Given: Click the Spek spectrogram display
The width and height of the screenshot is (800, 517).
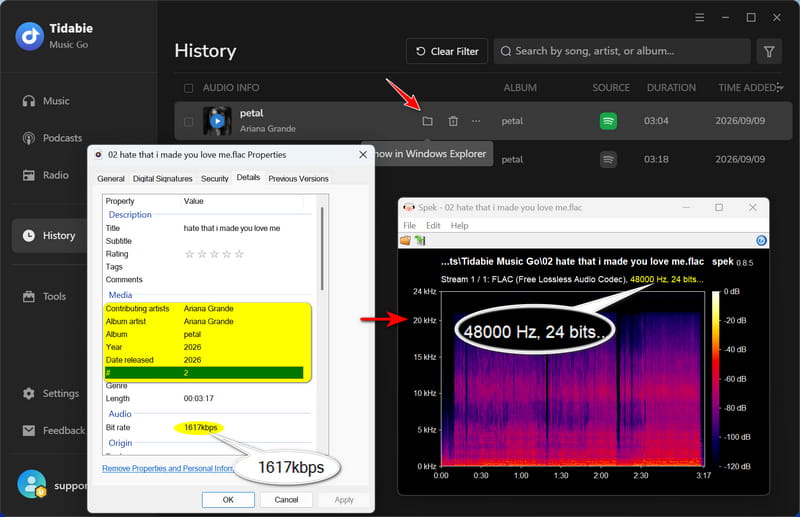Looking at the screenshot, I should pyautogui.click(x=572, y=378).
